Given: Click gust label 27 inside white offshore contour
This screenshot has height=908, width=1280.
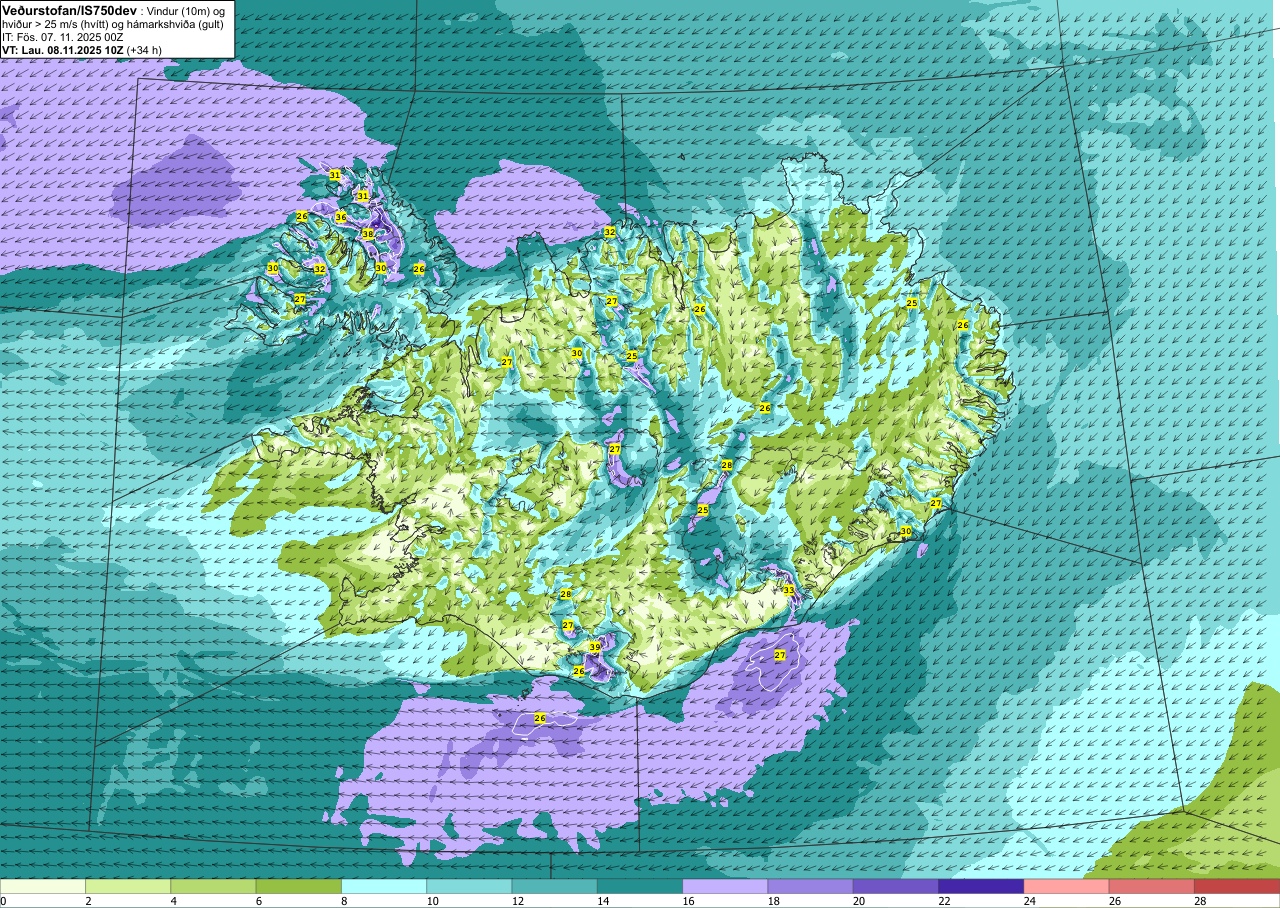Looking at the screenshot, I should point(780,655).
